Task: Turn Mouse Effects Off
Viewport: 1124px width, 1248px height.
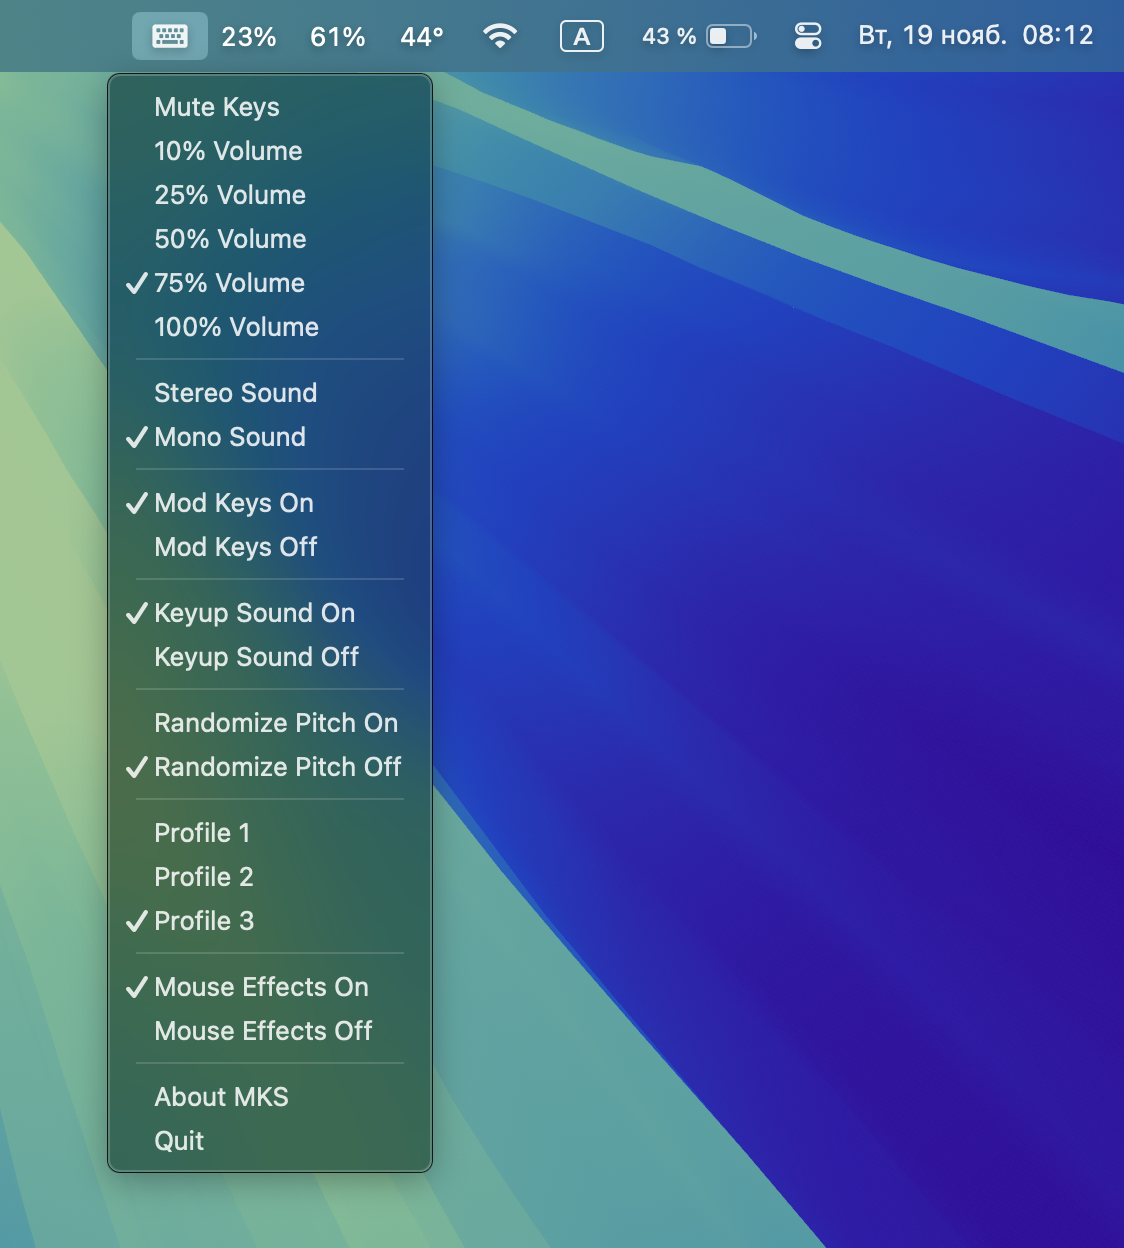Action: pos(263,1031)
